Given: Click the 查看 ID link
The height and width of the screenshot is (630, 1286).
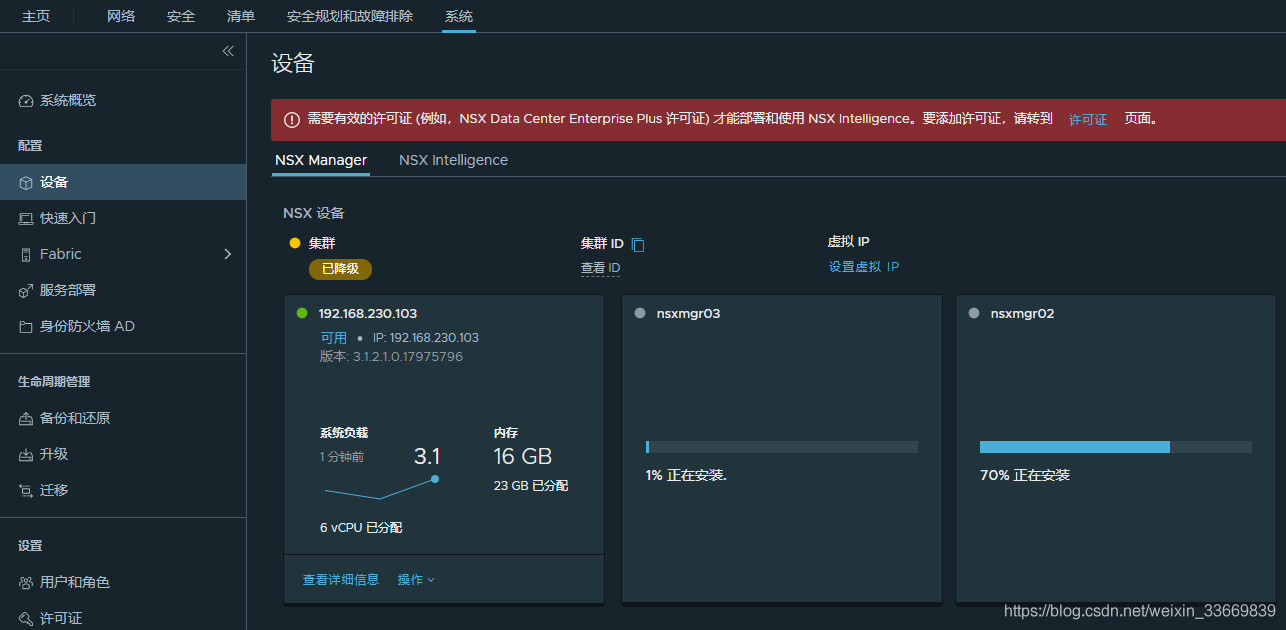Looking at the screenshot, I should click(x=601, y=268).
